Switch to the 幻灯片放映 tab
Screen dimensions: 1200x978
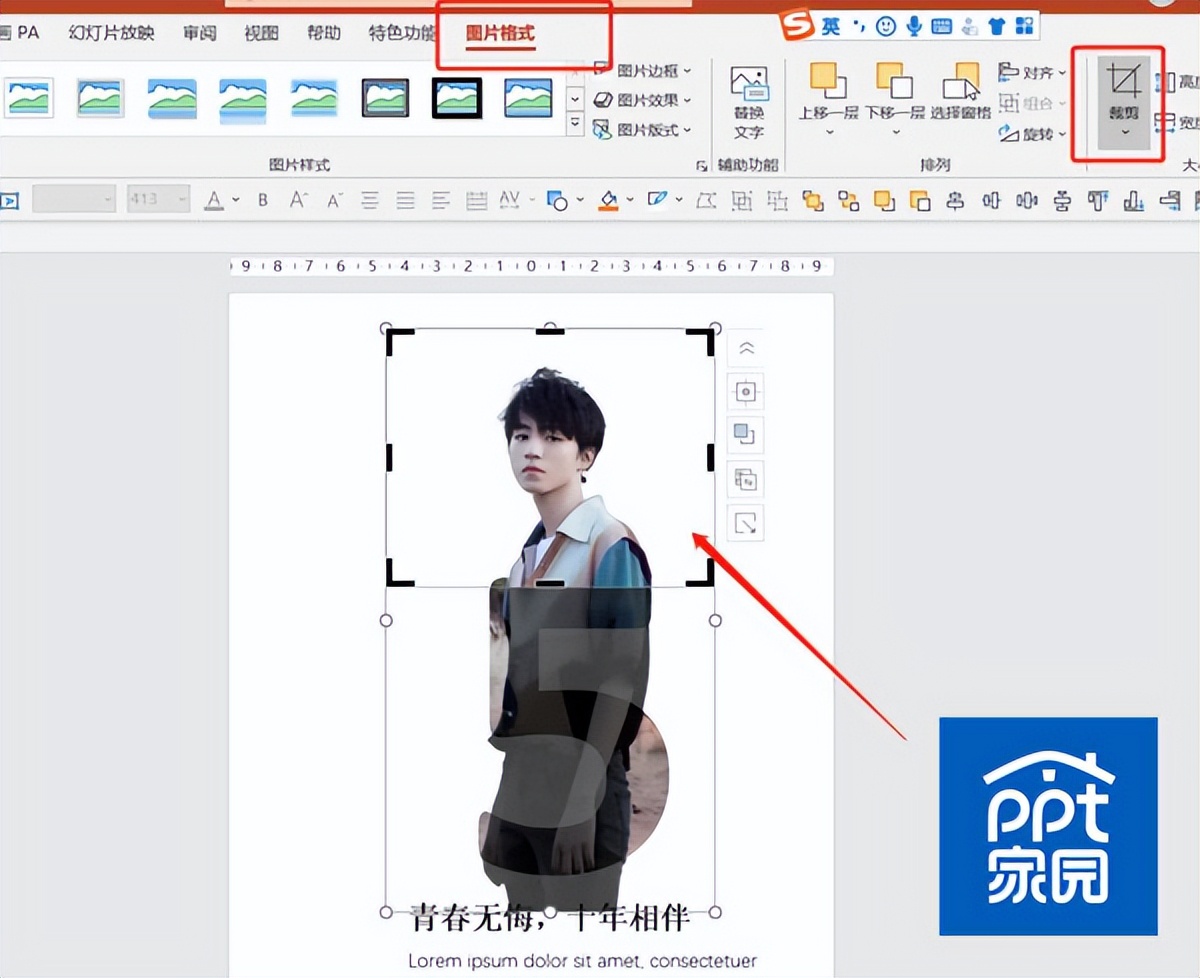click(112, 33)
